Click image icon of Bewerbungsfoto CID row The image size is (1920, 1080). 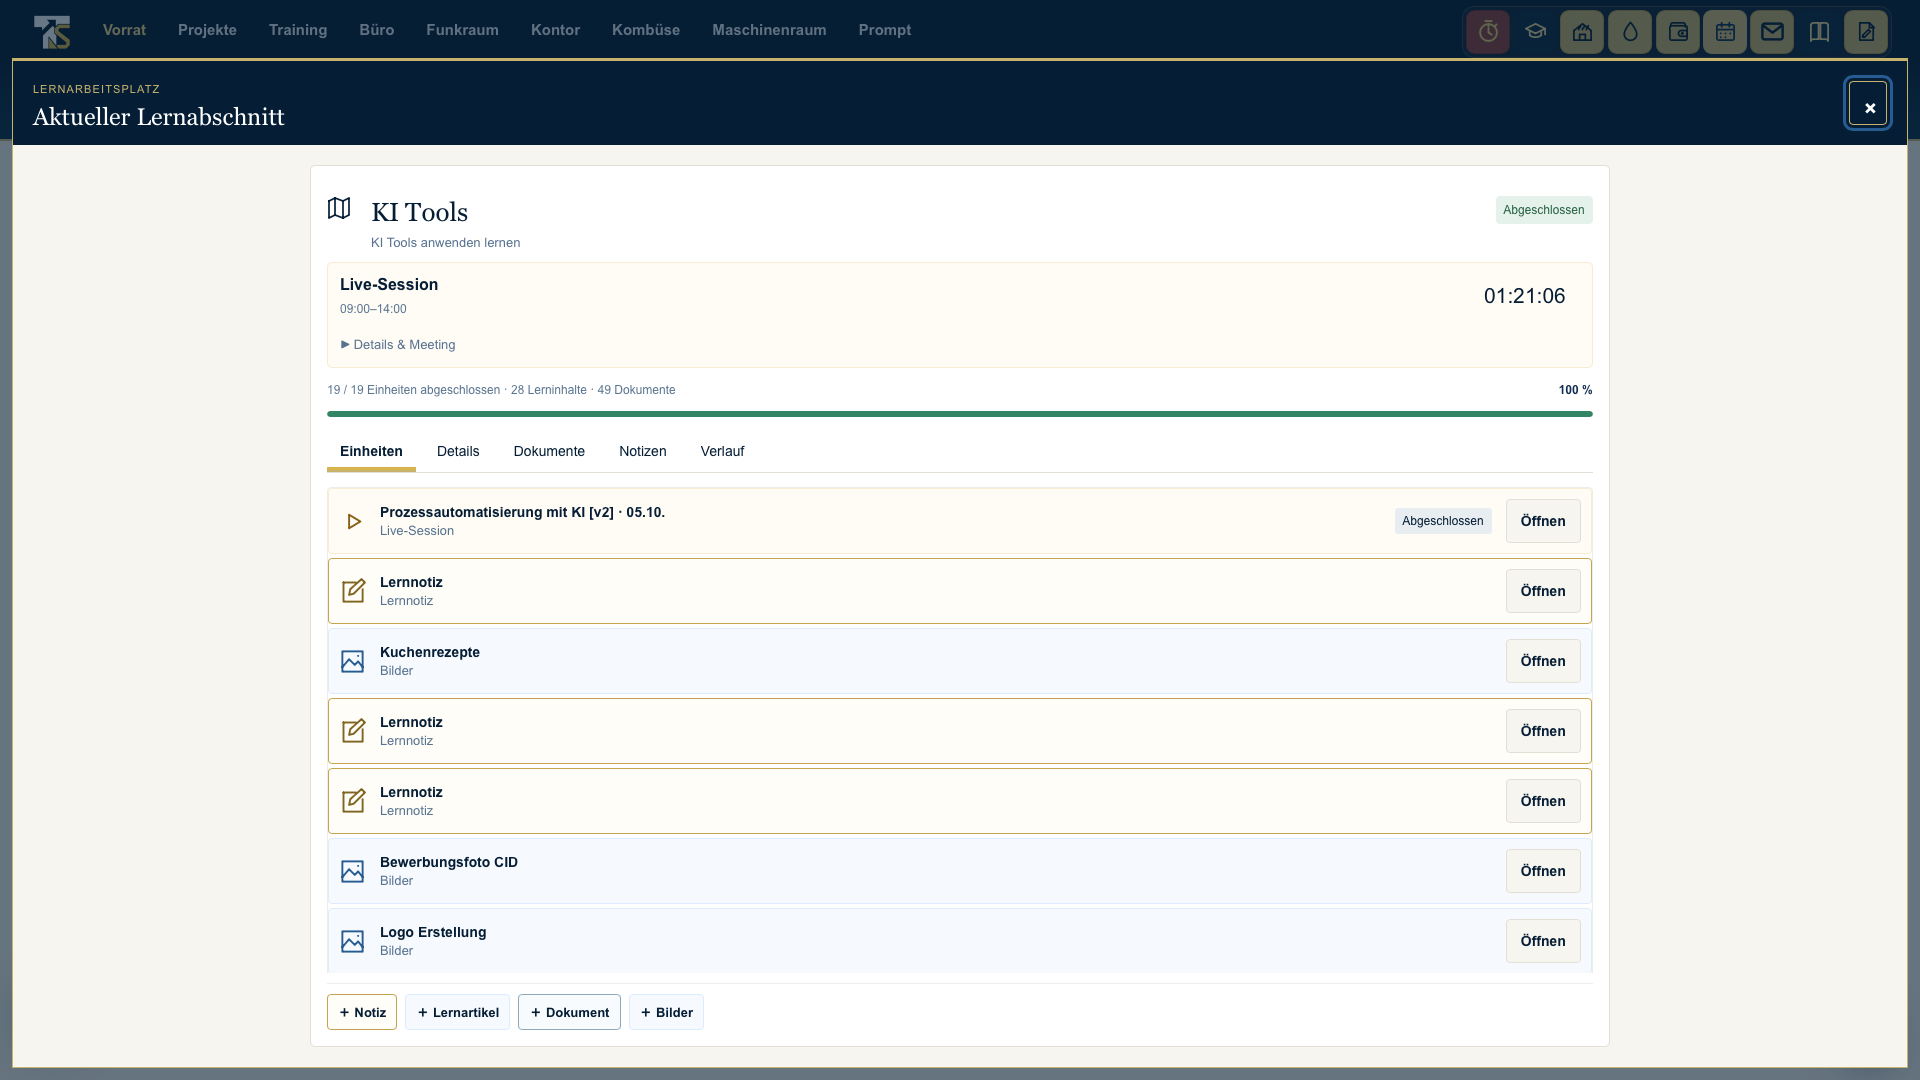[x=353, y=871]
